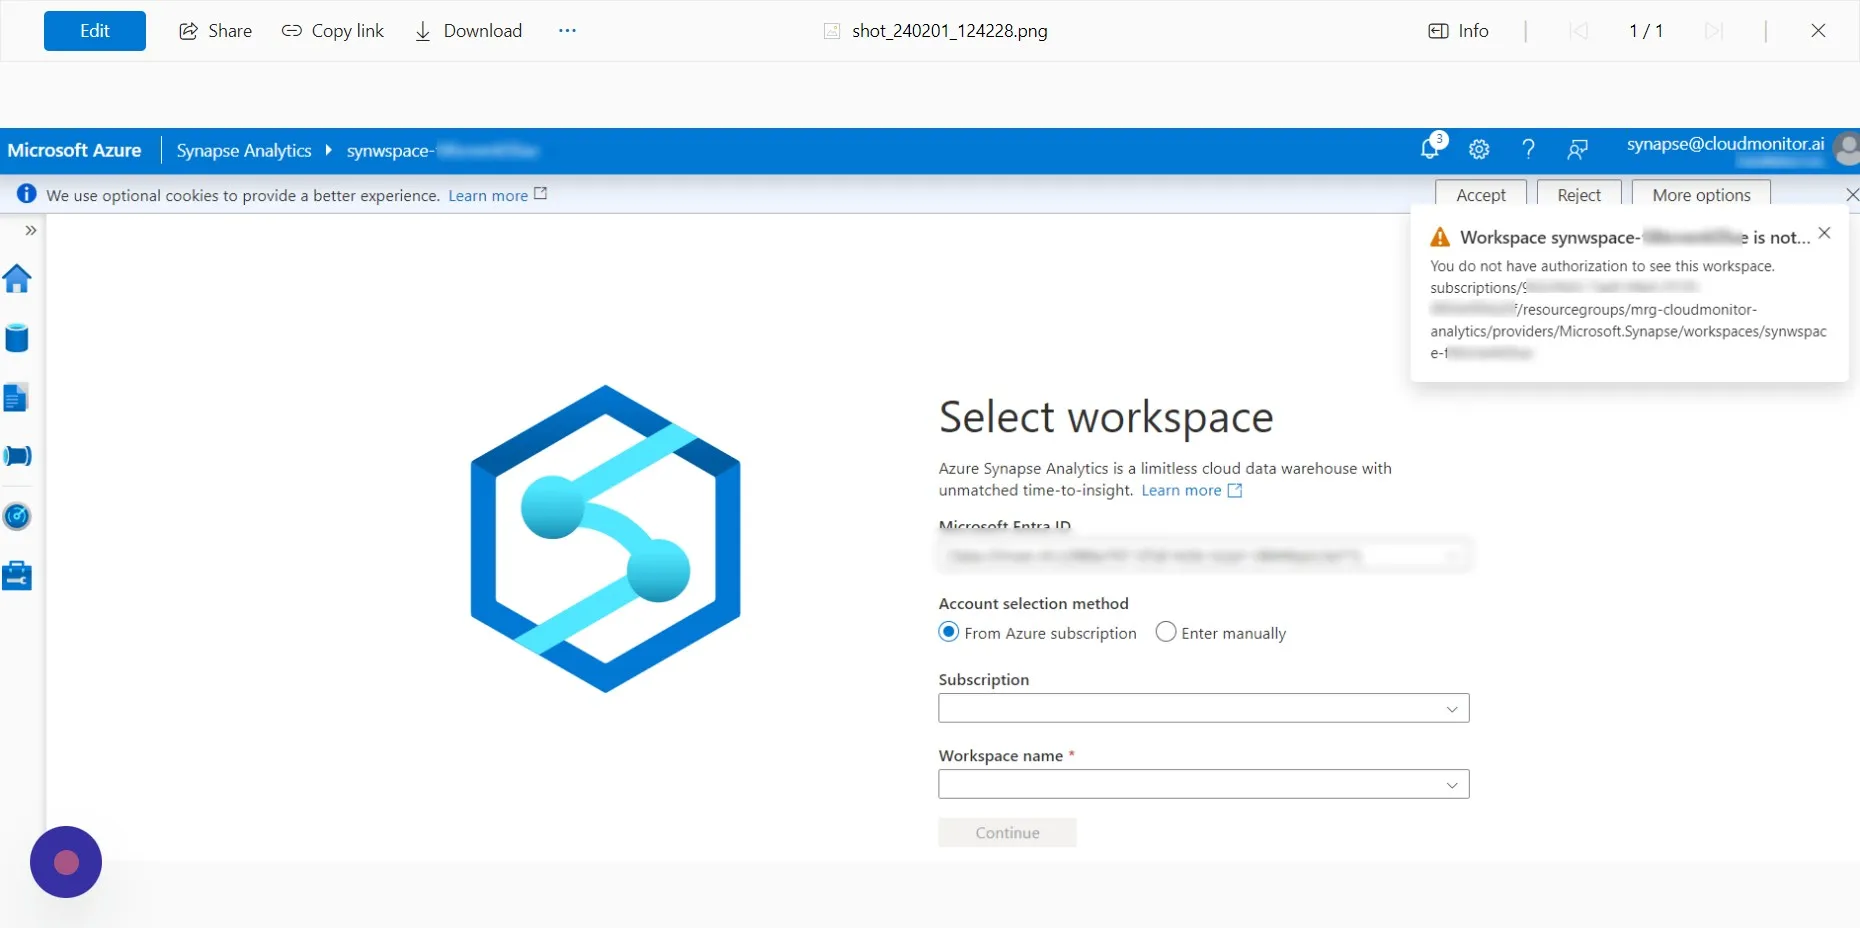The image size is (1860, 928).
Task: Click the file name shot_240201_124228.png
Action: tap(949, 31)
